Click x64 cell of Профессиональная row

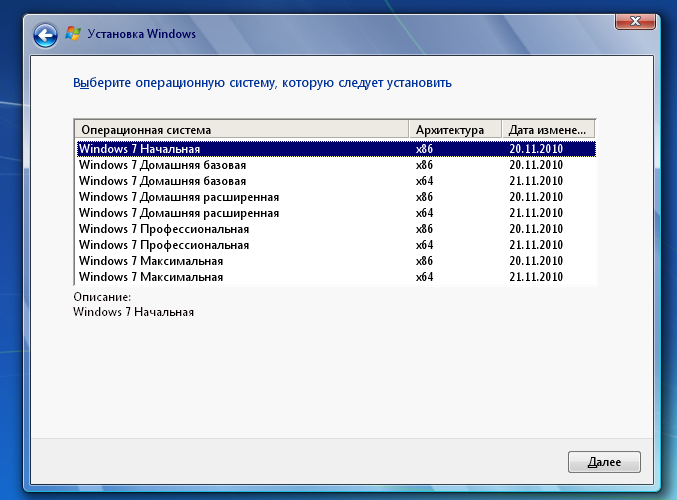point(424,244)
